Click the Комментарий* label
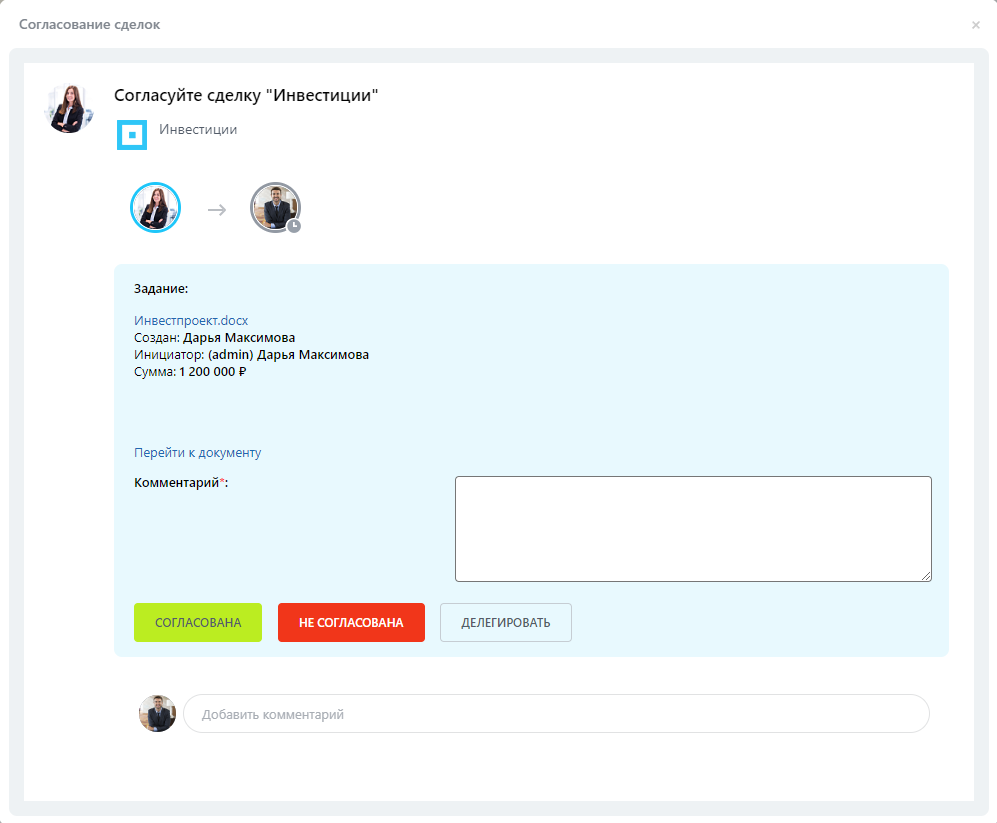 181,483
